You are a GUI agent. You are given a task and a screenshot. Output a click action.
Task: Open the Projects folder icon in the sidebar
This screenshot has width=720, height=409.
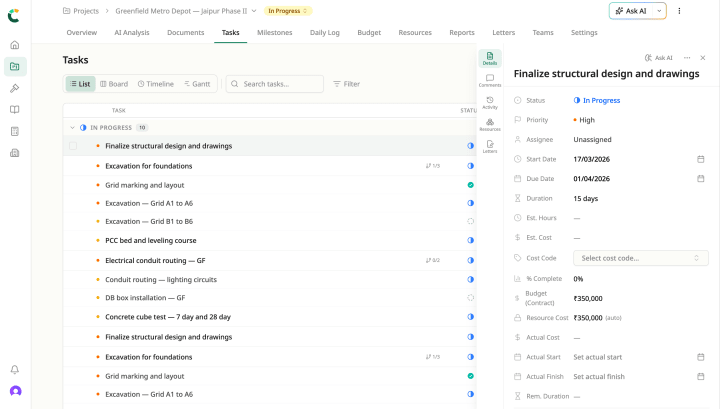(x=15, y=67)
